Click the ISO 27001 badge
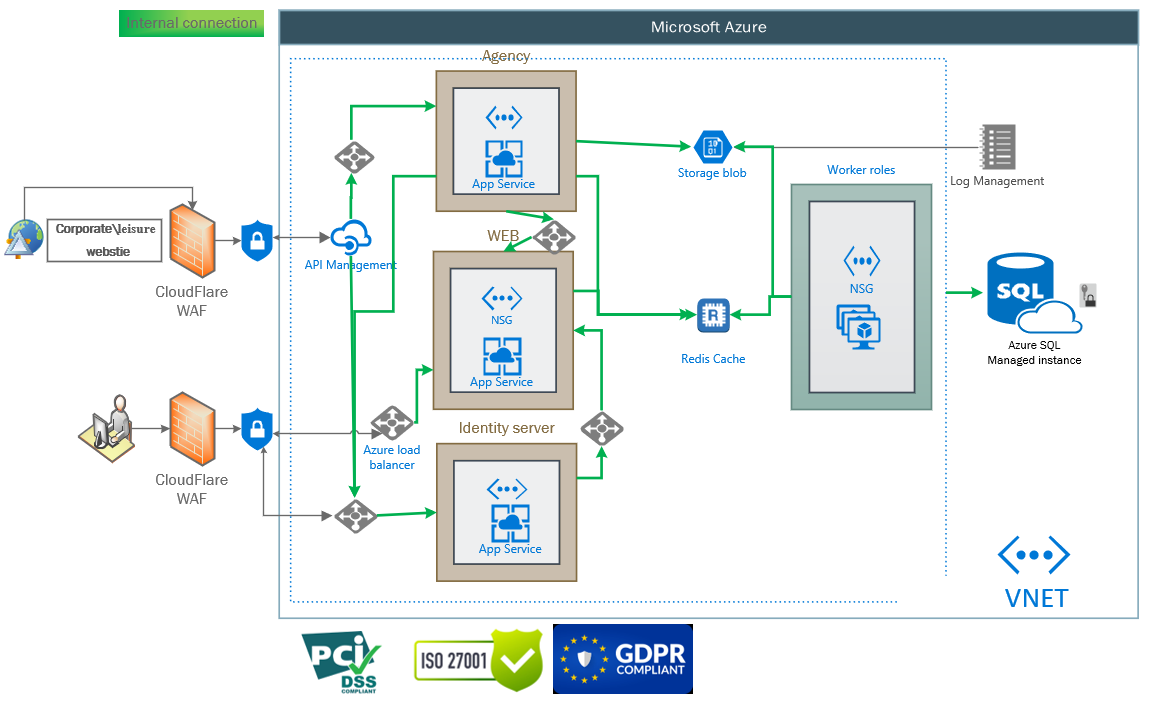 click(478, 660)
